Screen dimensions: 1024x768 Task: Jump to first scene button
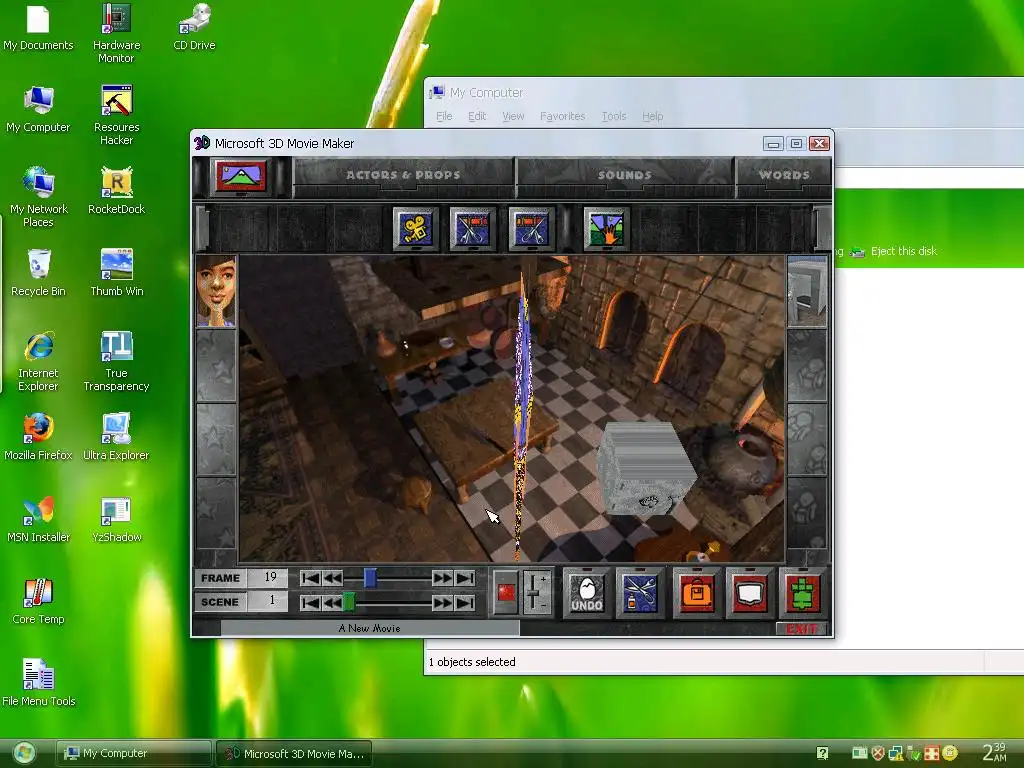click(311, 602)
